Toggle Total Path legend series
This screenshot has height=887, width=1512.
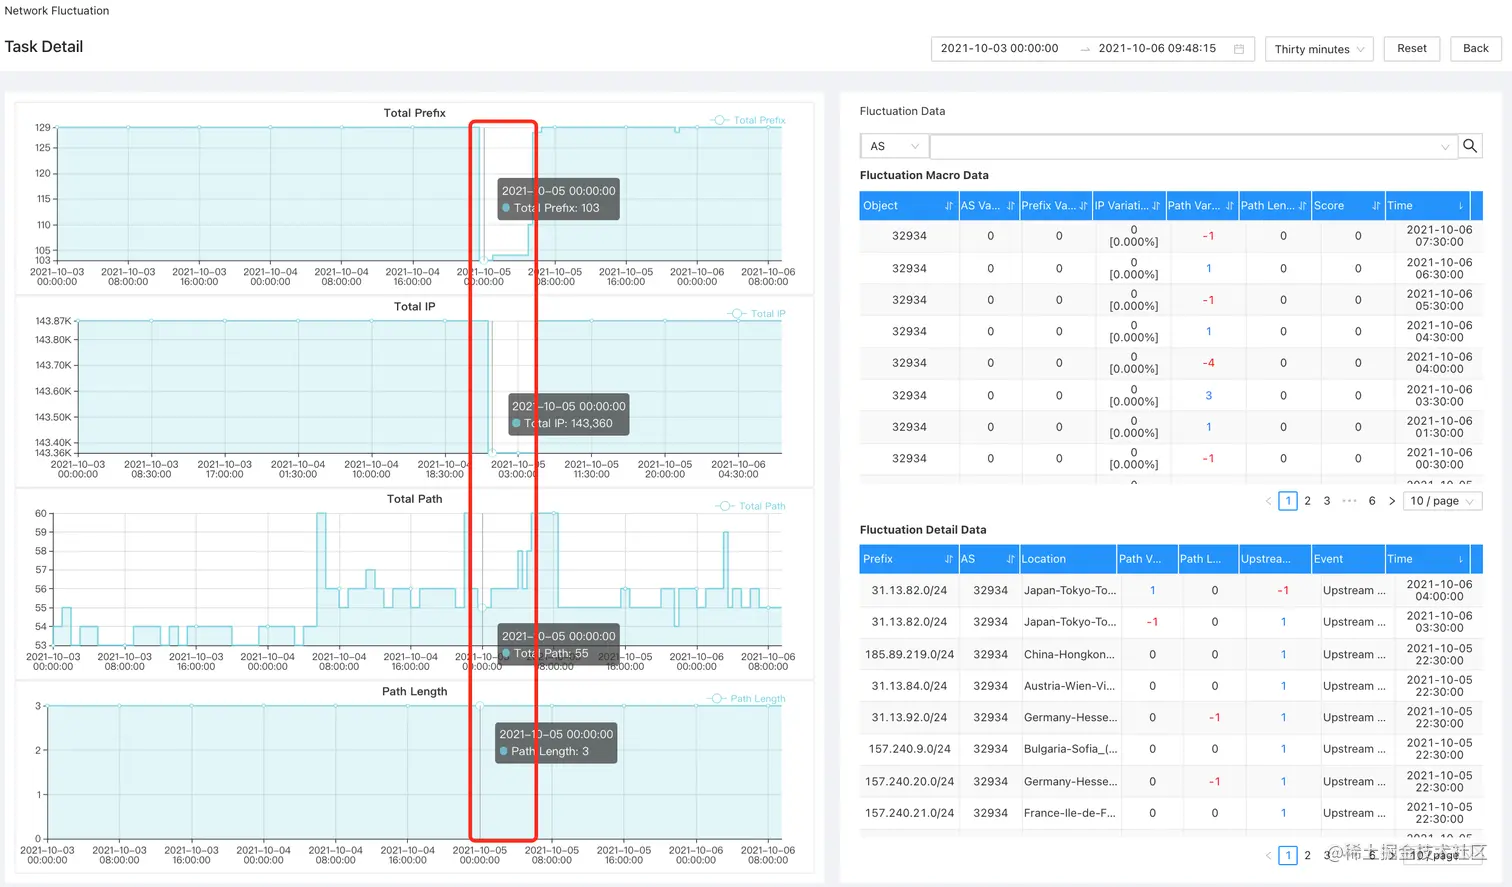pyautogui.click(x=750, y=506)
